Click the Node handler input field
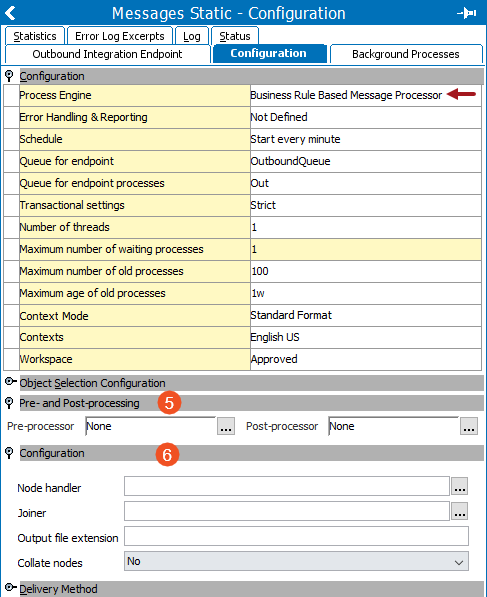Image resolution: width=487 pixels, height=597 pixels. pos(287,486)
